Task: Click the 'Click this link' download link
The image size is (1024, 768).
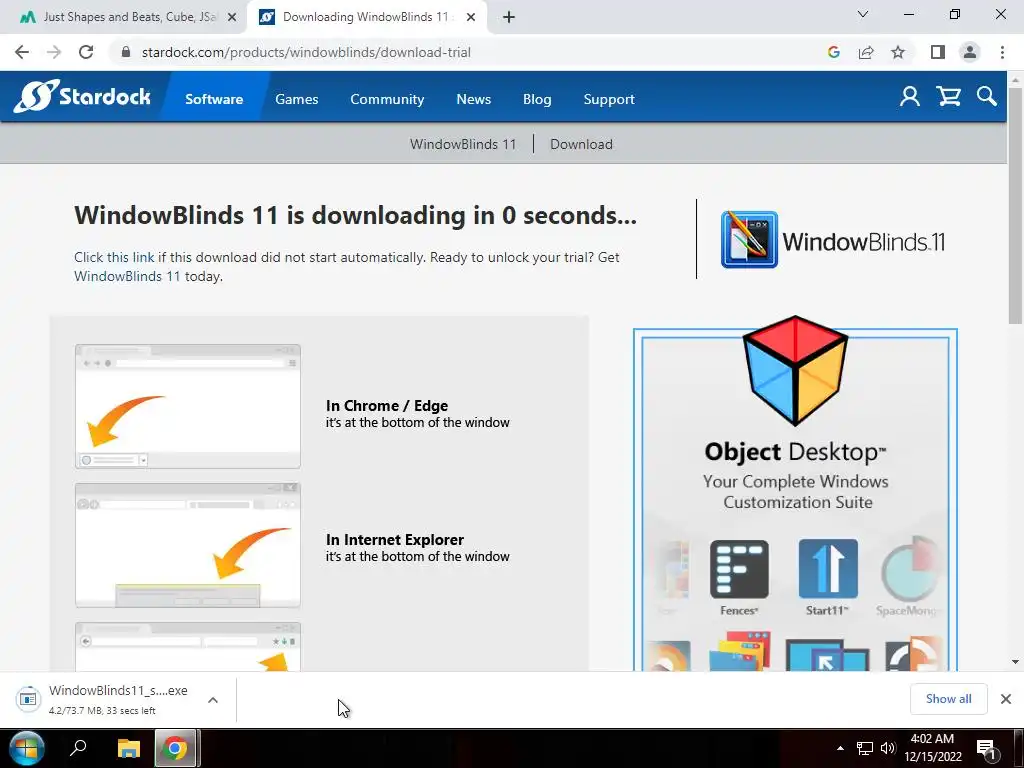Action: pyautogui.click(x=114, y=257)
